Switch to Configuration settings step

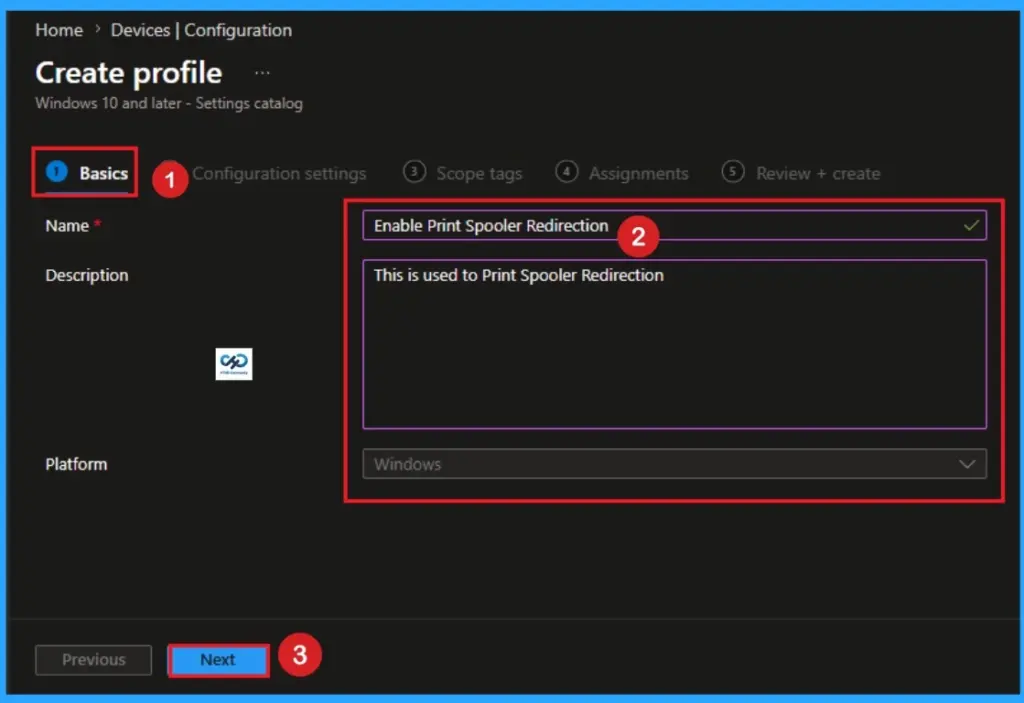[279, 173]
